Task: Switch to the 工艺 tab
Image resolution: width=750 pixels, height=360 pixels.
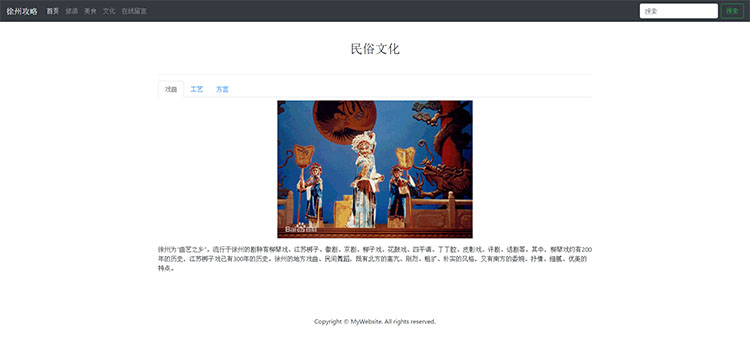Action: (197, 89)
